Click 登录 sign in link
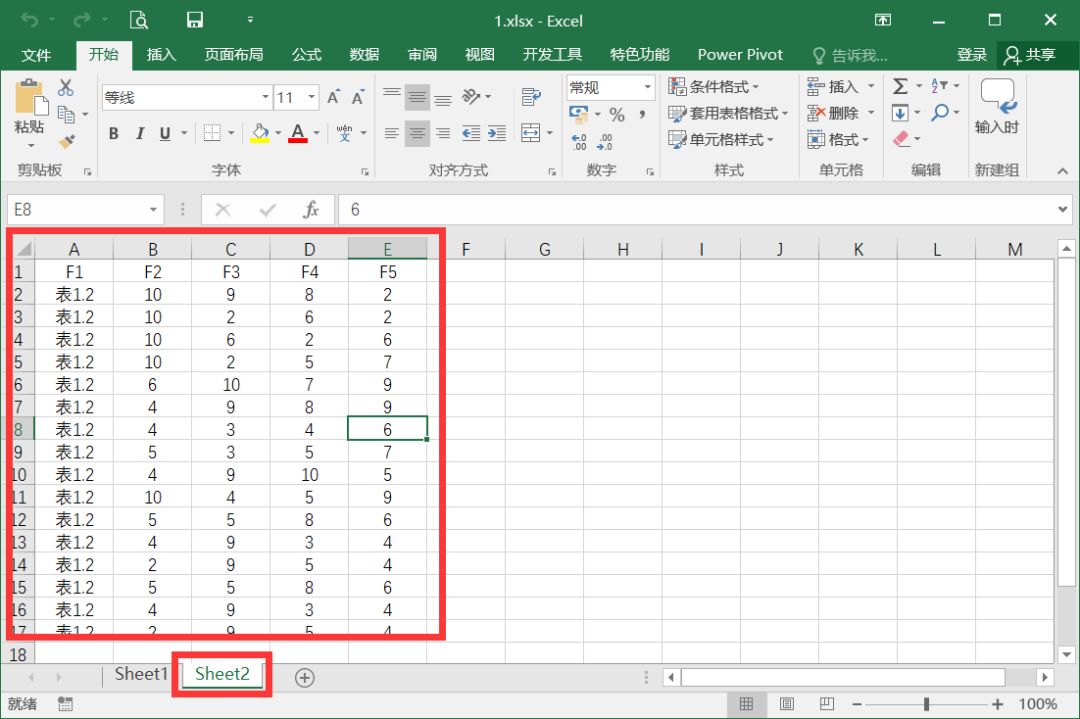 click(x=972, y=55)
